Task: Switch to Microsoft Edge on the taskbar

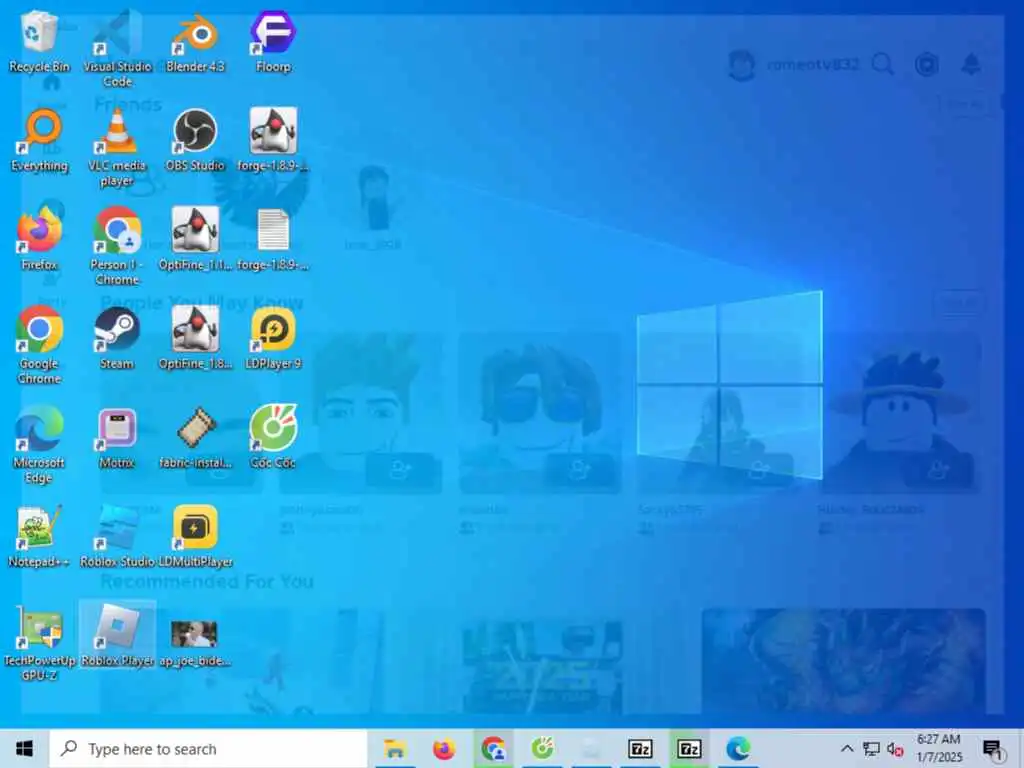Action: click(738, 748)
